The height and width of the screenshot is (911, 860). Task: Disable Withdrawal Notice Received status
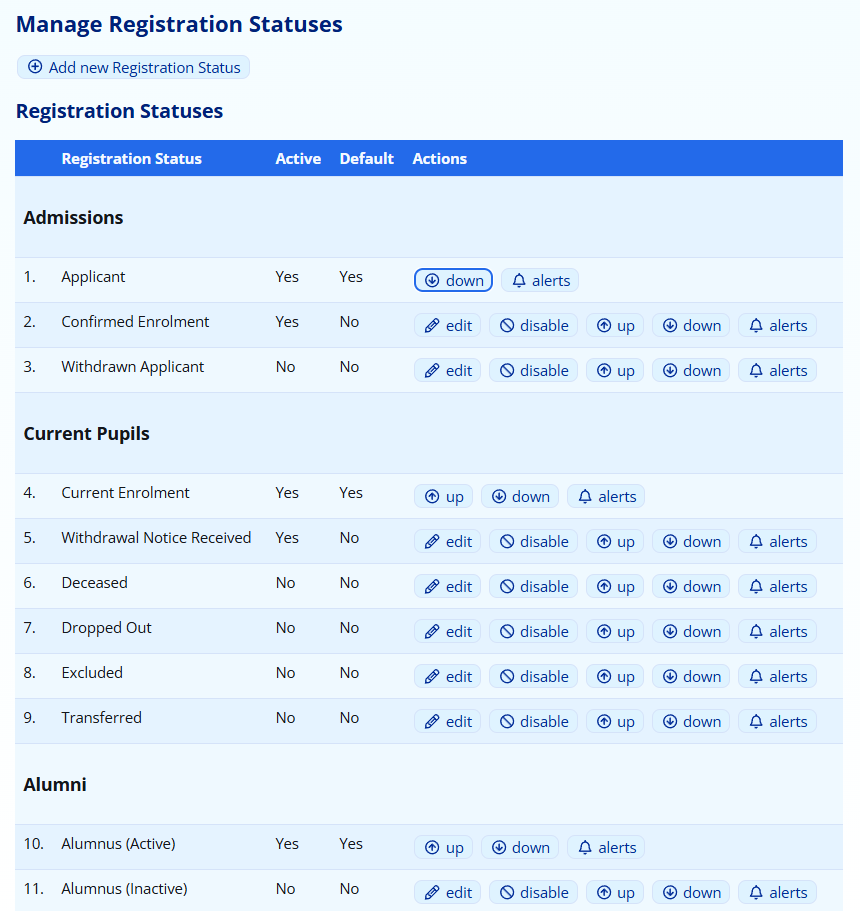tap(533, 542)
